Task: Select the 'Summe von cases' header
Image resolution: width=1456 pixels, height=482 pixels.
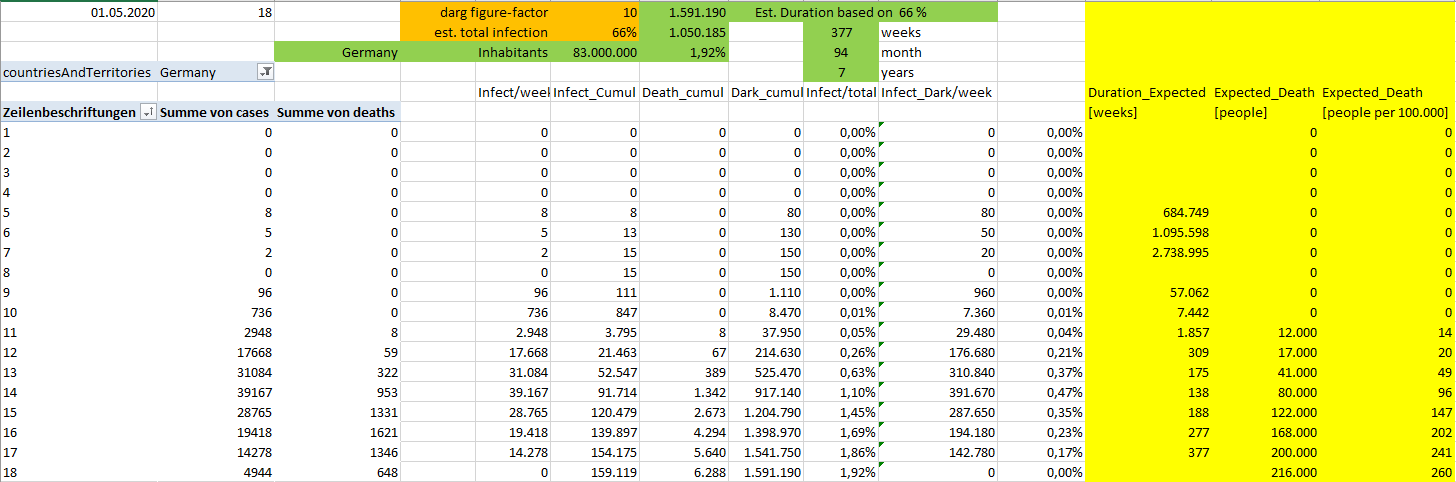Action: click(214, 112)
